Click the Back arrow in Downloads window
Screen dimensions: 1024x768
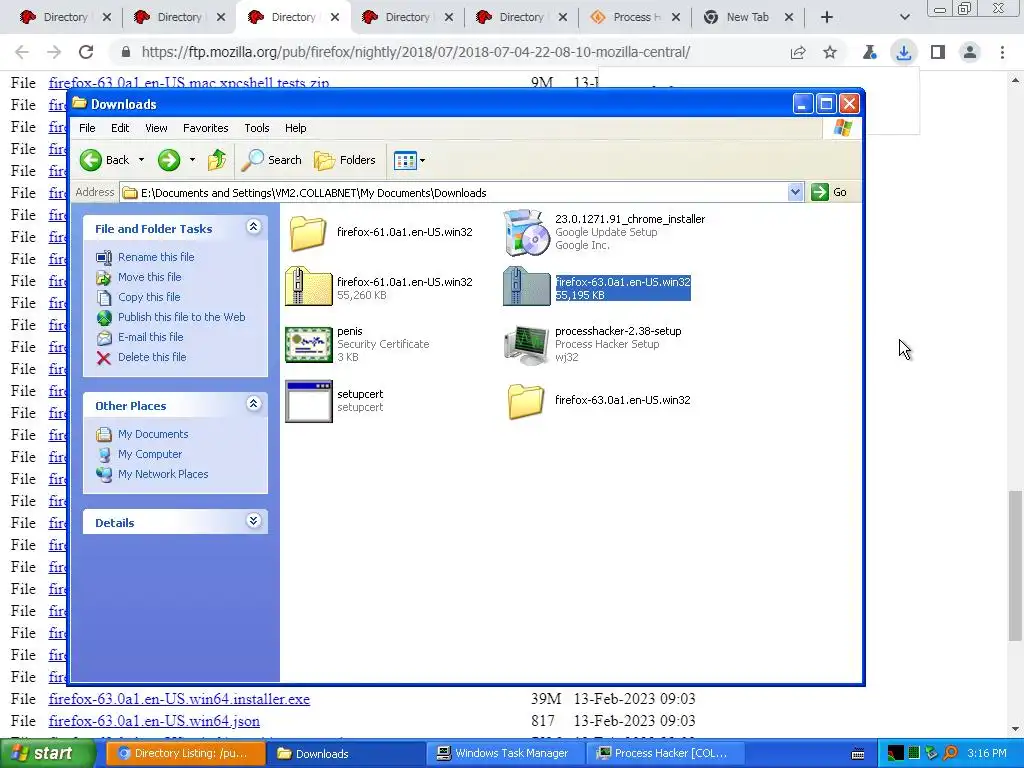click(91, 160)
